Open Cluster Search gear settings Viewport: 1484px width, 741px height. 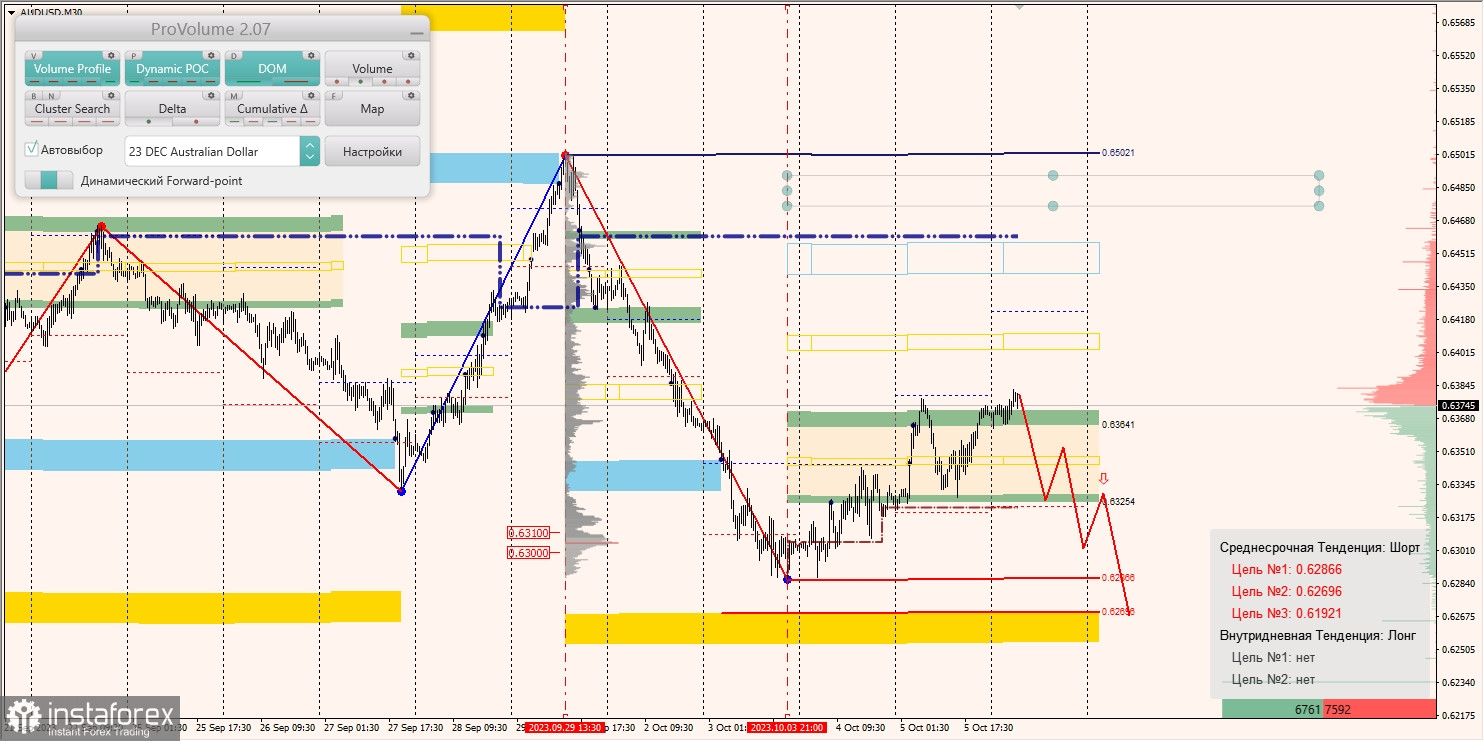click(111, 95)
